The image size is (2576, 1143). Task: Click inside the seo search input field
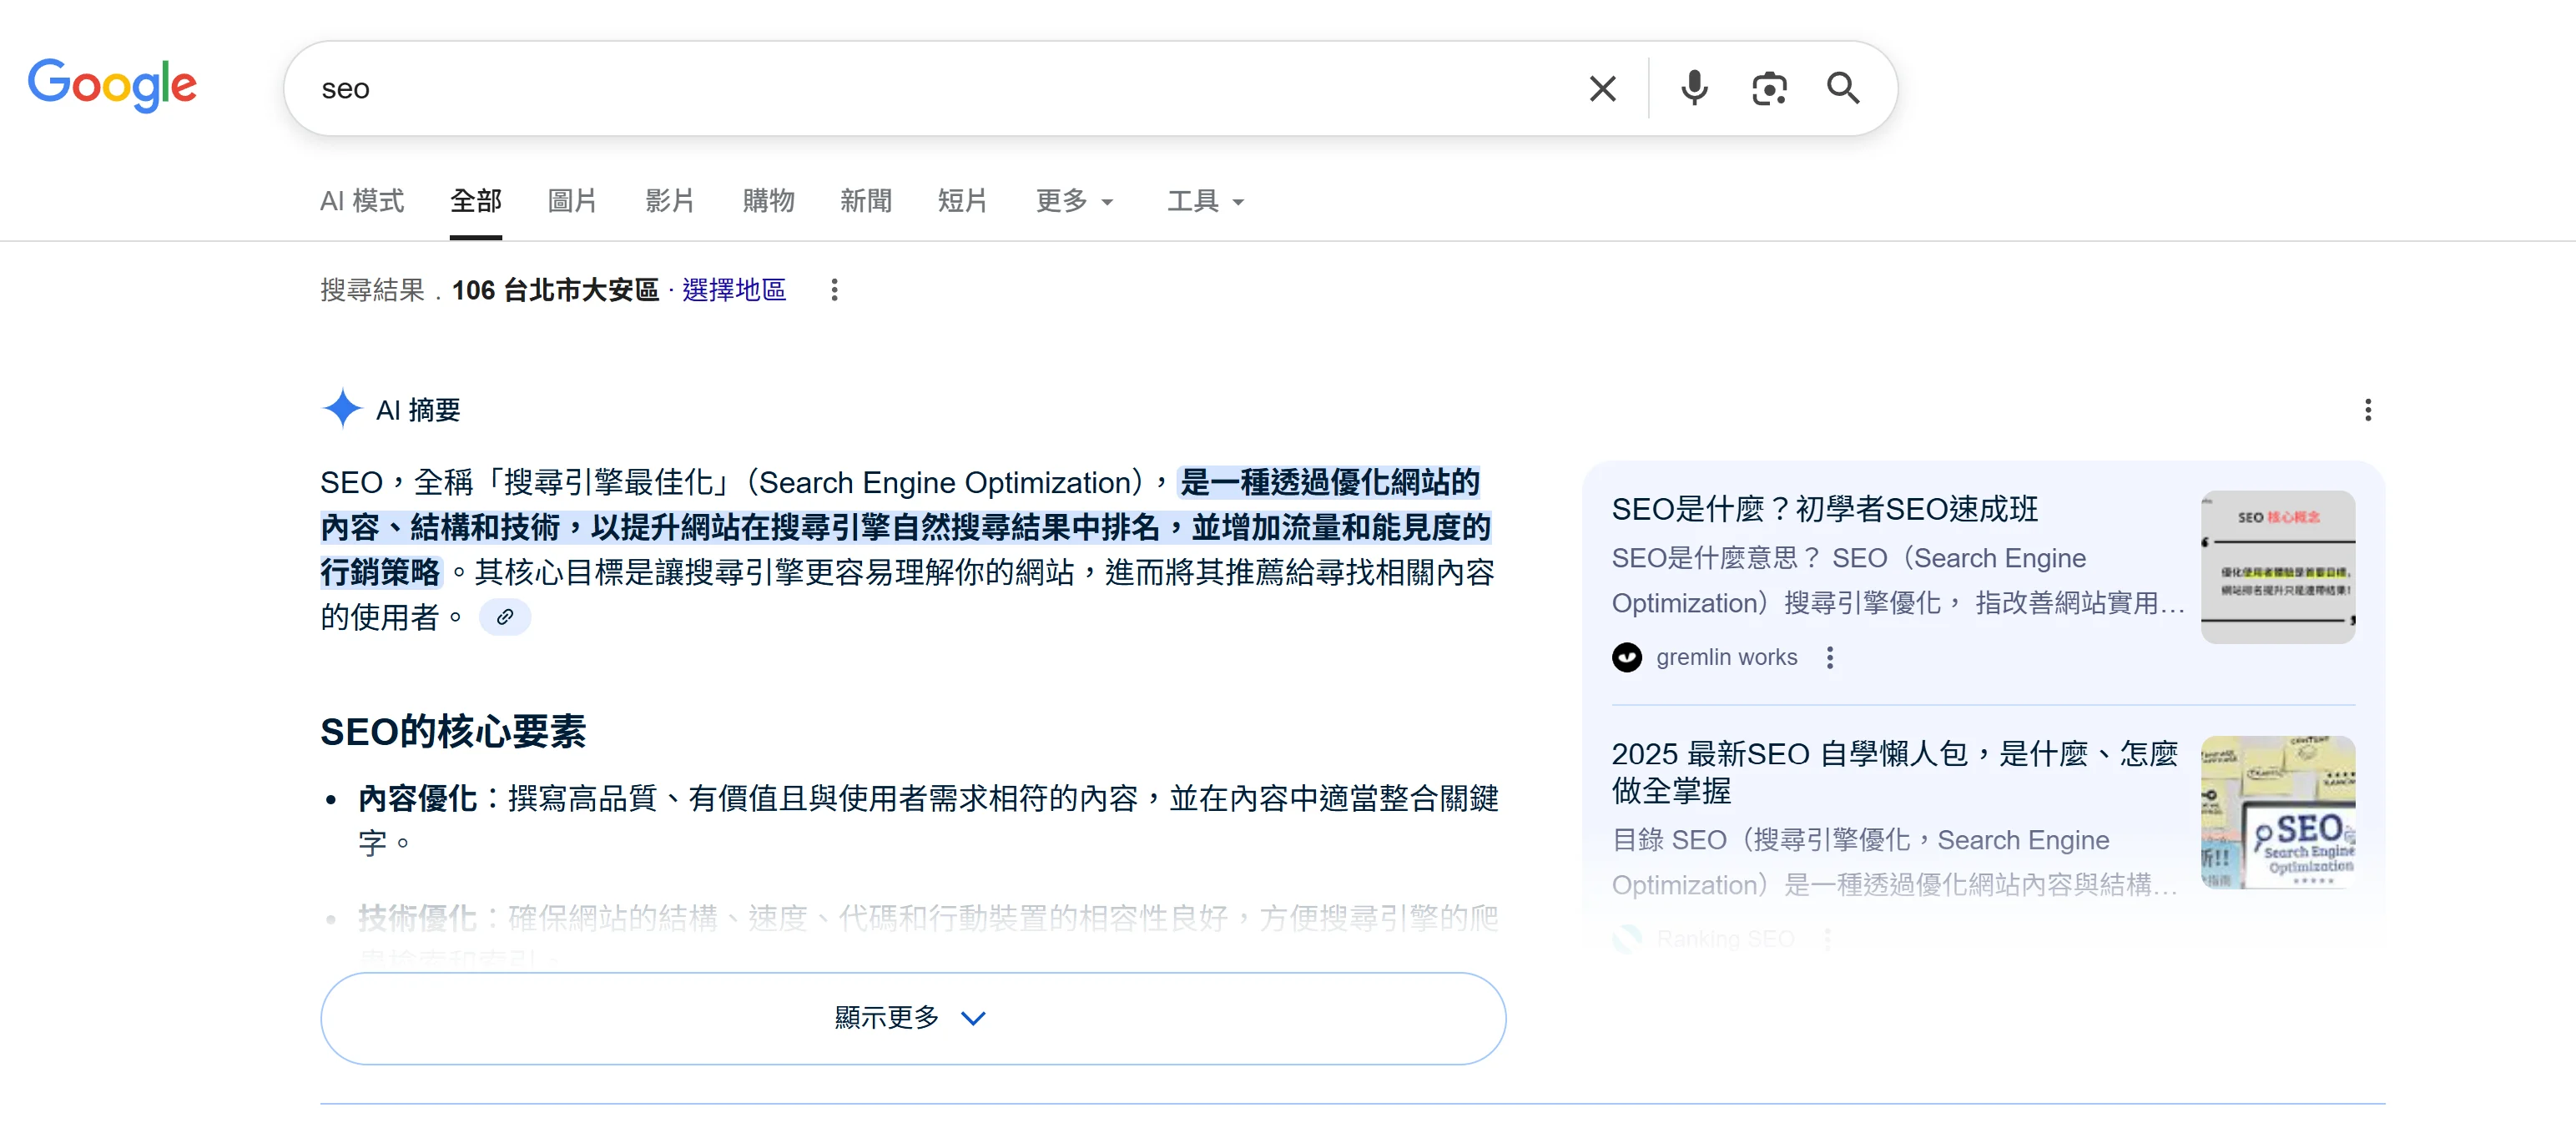click(x=900, y=89)
